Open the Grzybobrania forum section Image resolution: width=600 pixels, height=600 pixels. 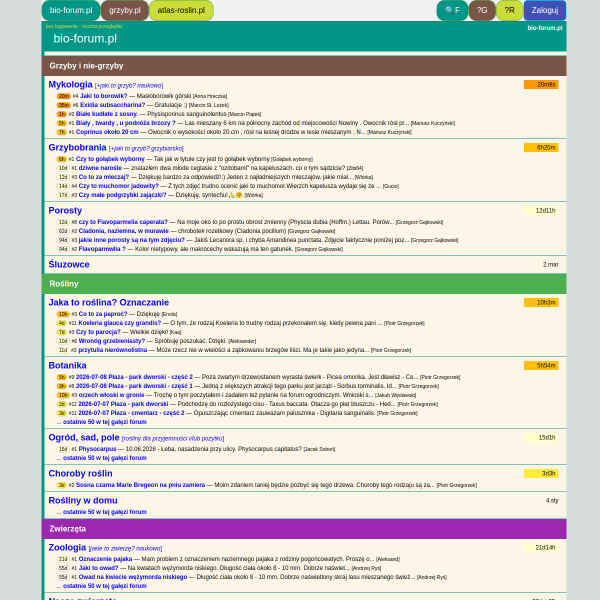77,148
